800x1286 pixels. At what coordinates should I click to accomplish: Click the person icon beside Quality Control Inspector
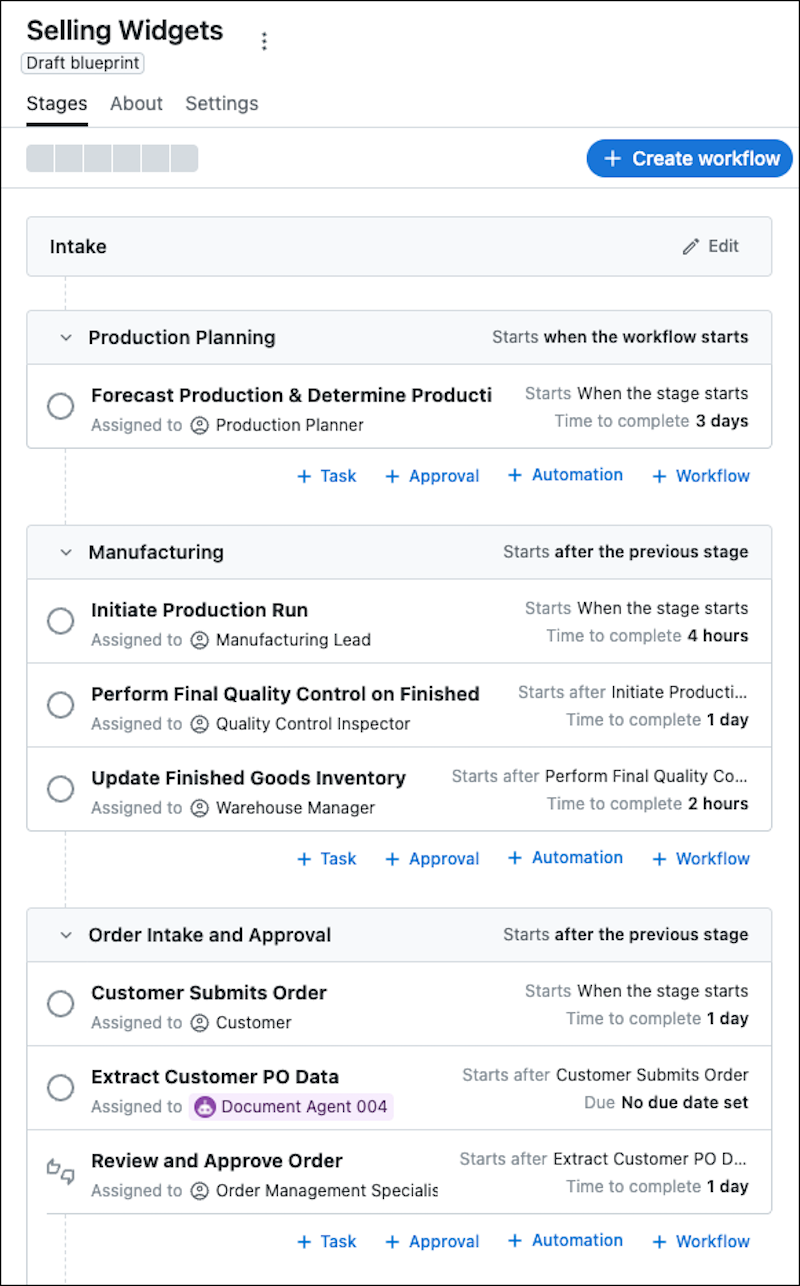[200, 724]
